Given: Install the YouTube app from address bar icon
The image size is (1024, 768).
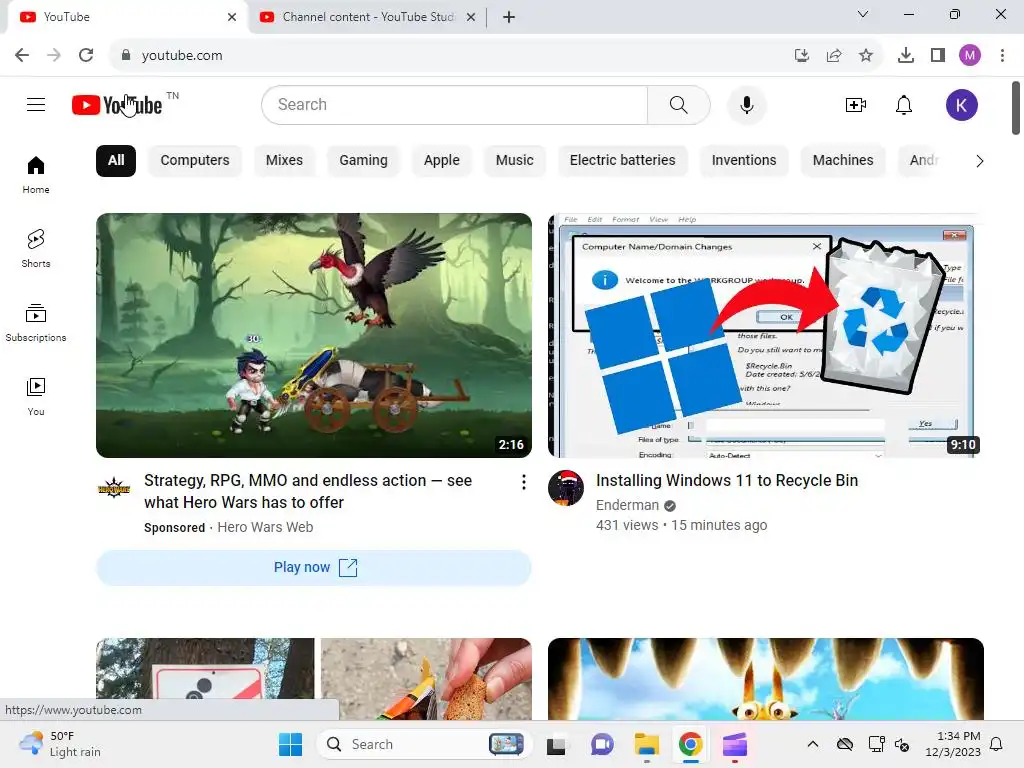Looking at the screenshot, I should [802, 55].
